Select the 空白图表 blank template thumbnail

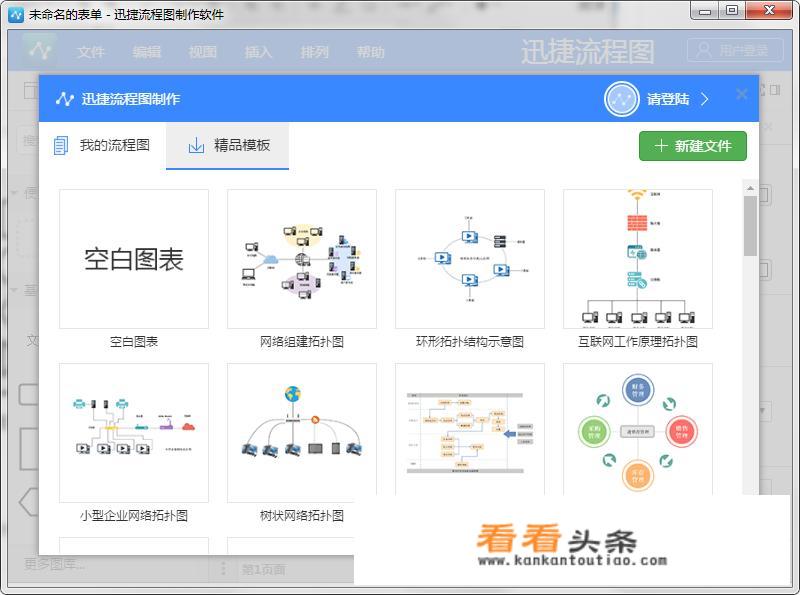tap(134, 259)
